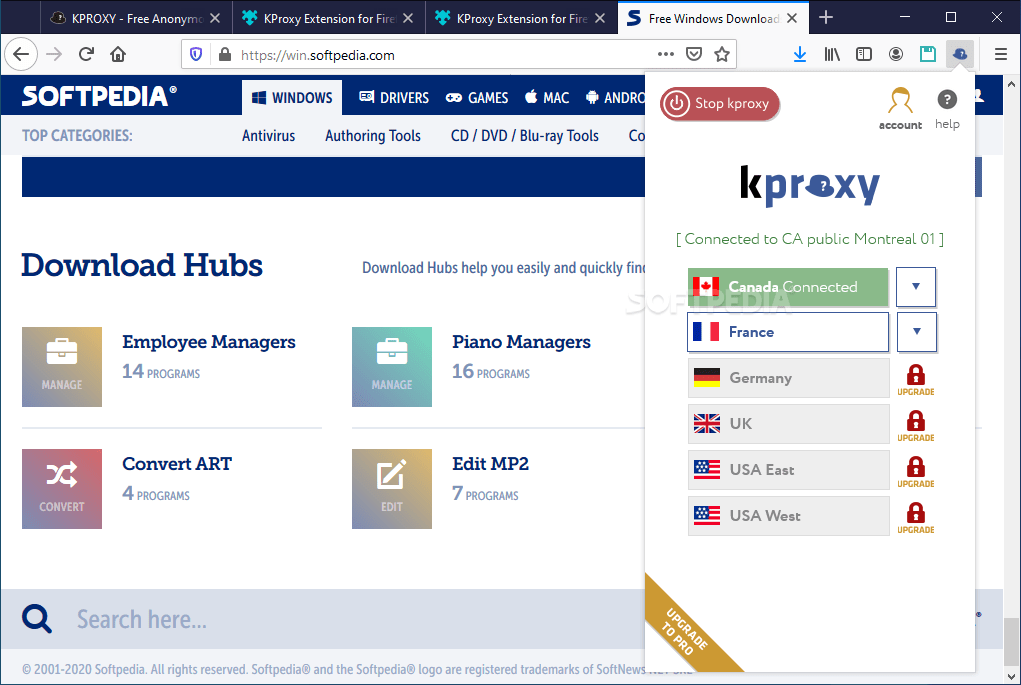Choose the USA East server row
This screenshot has width=1021, height=685.
789,469
